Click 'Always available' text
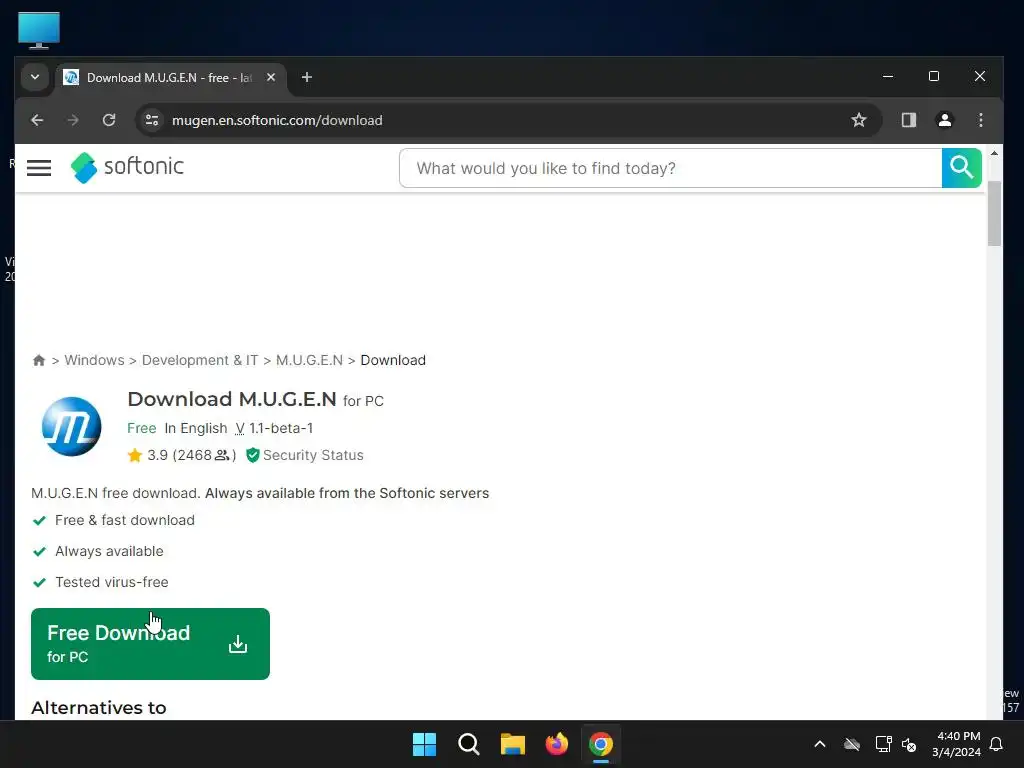Viewport: 1024px width, 768px height. point(109,551)
